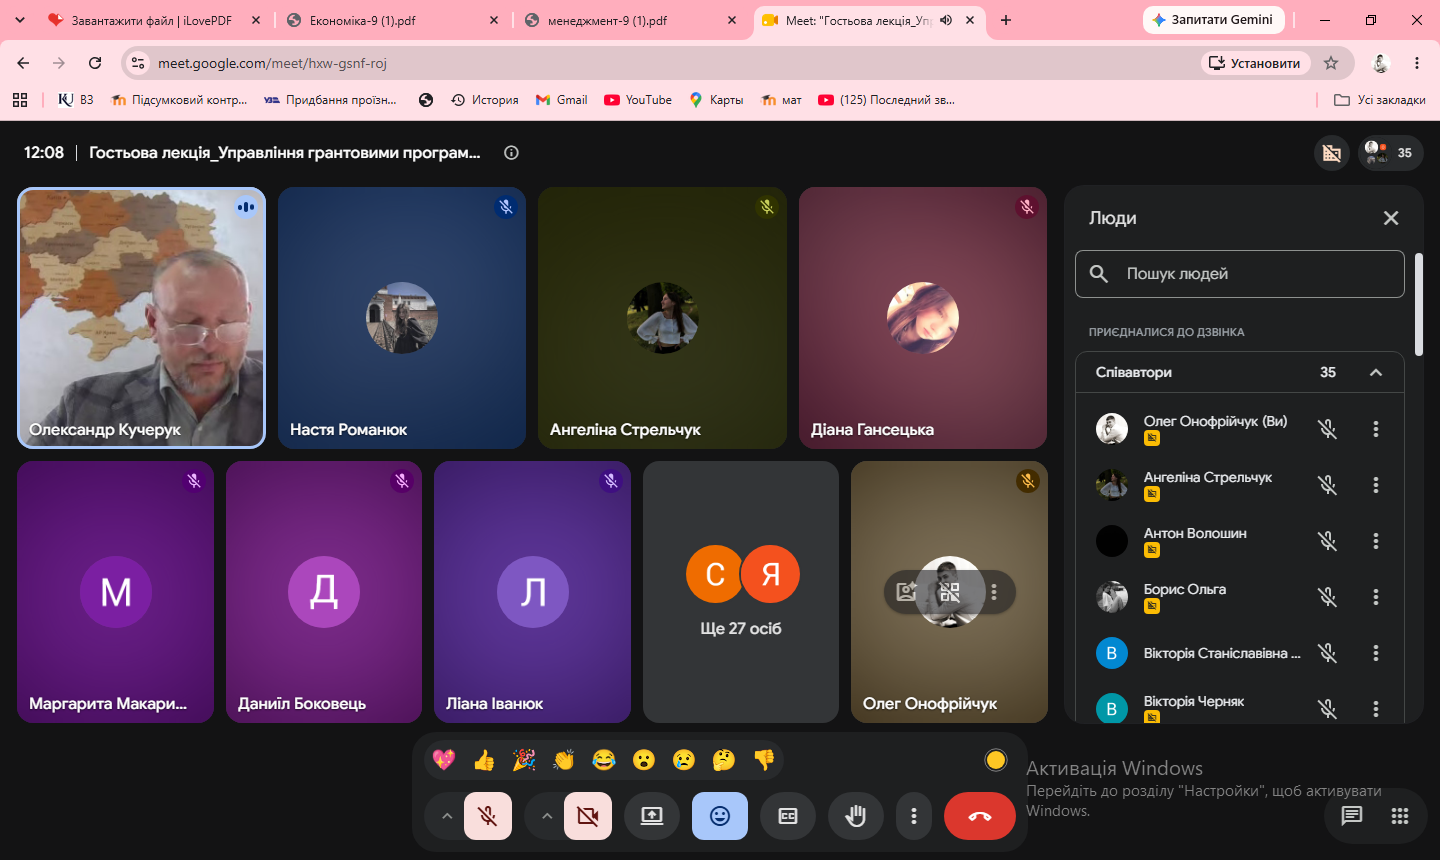Toggle the emoji reactions bar
The image size is (1440, 860).
coord(720,816)
